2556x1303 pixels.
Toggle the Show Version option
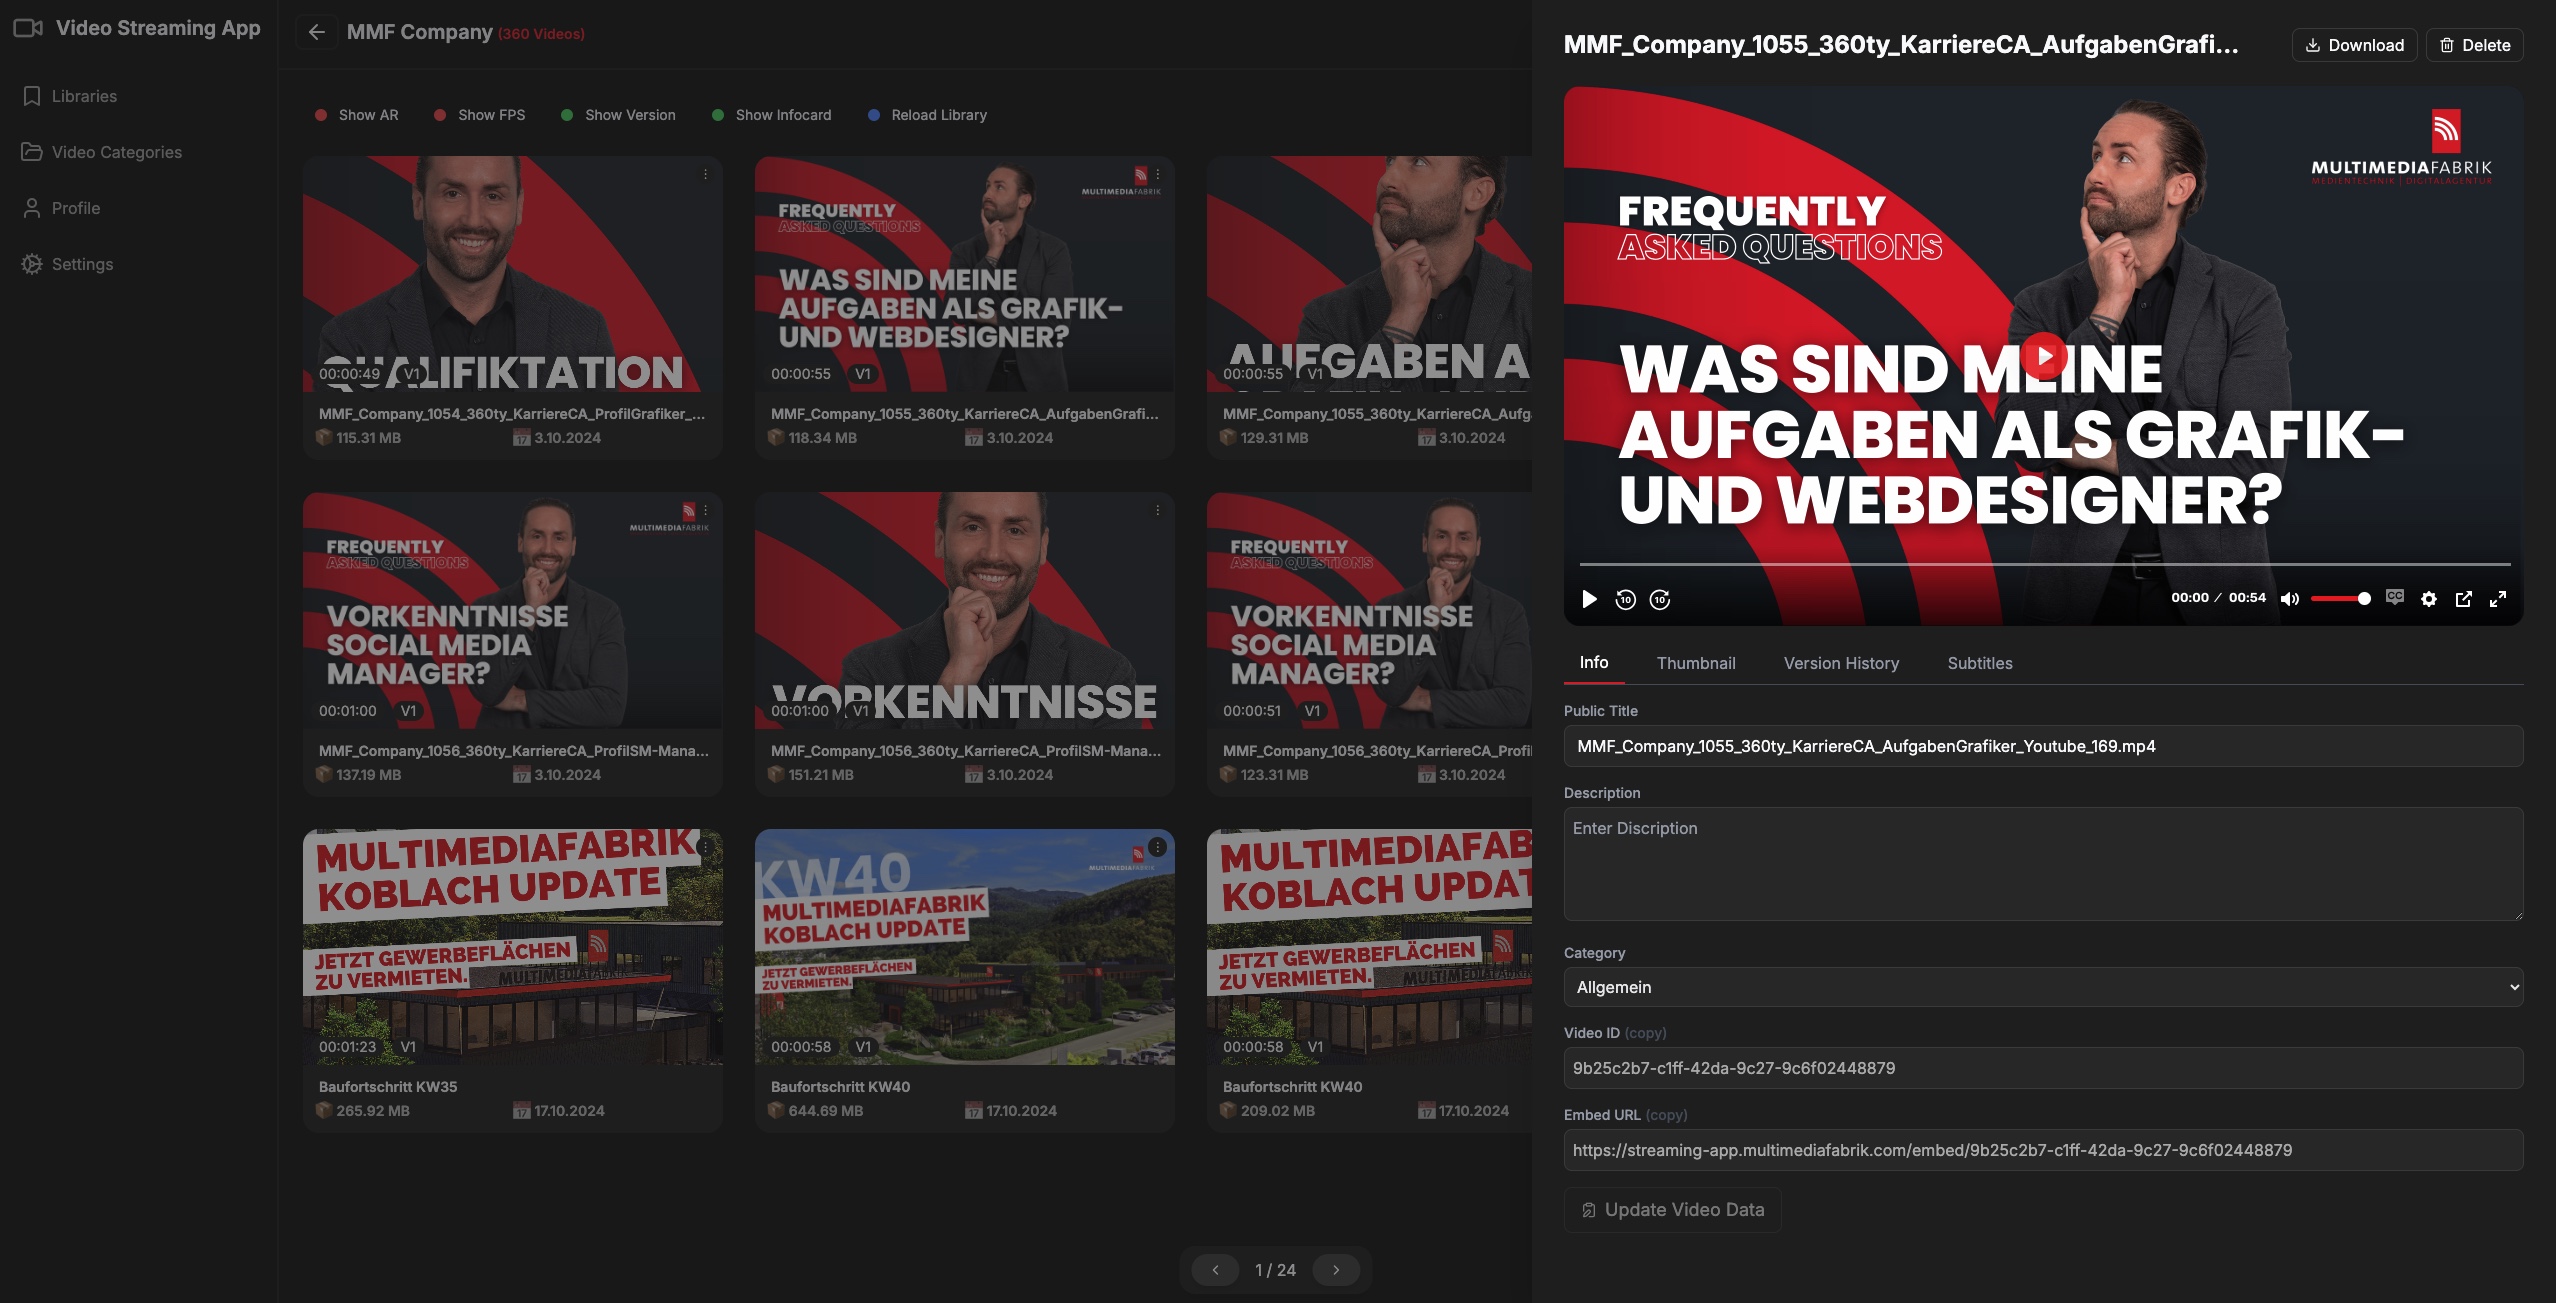618,115
